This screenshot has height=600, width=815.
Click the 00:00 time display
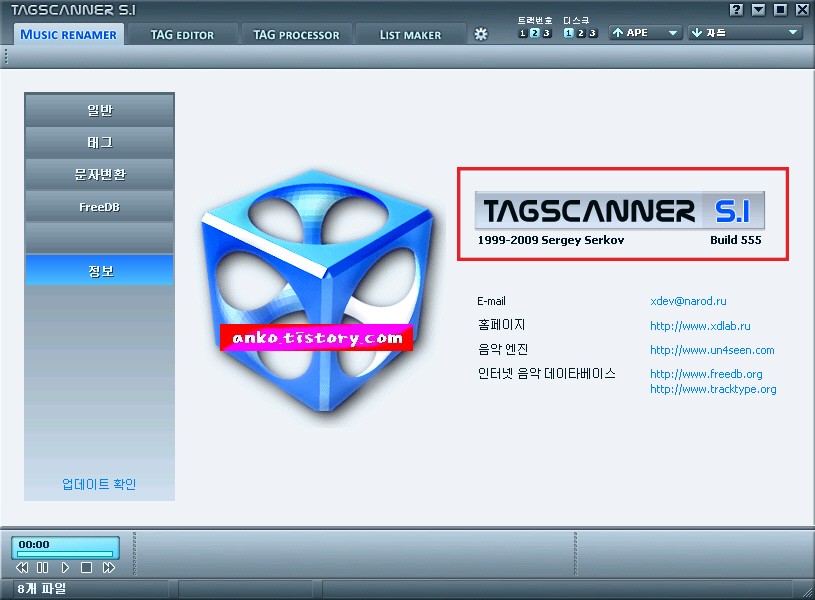point(34,544)
